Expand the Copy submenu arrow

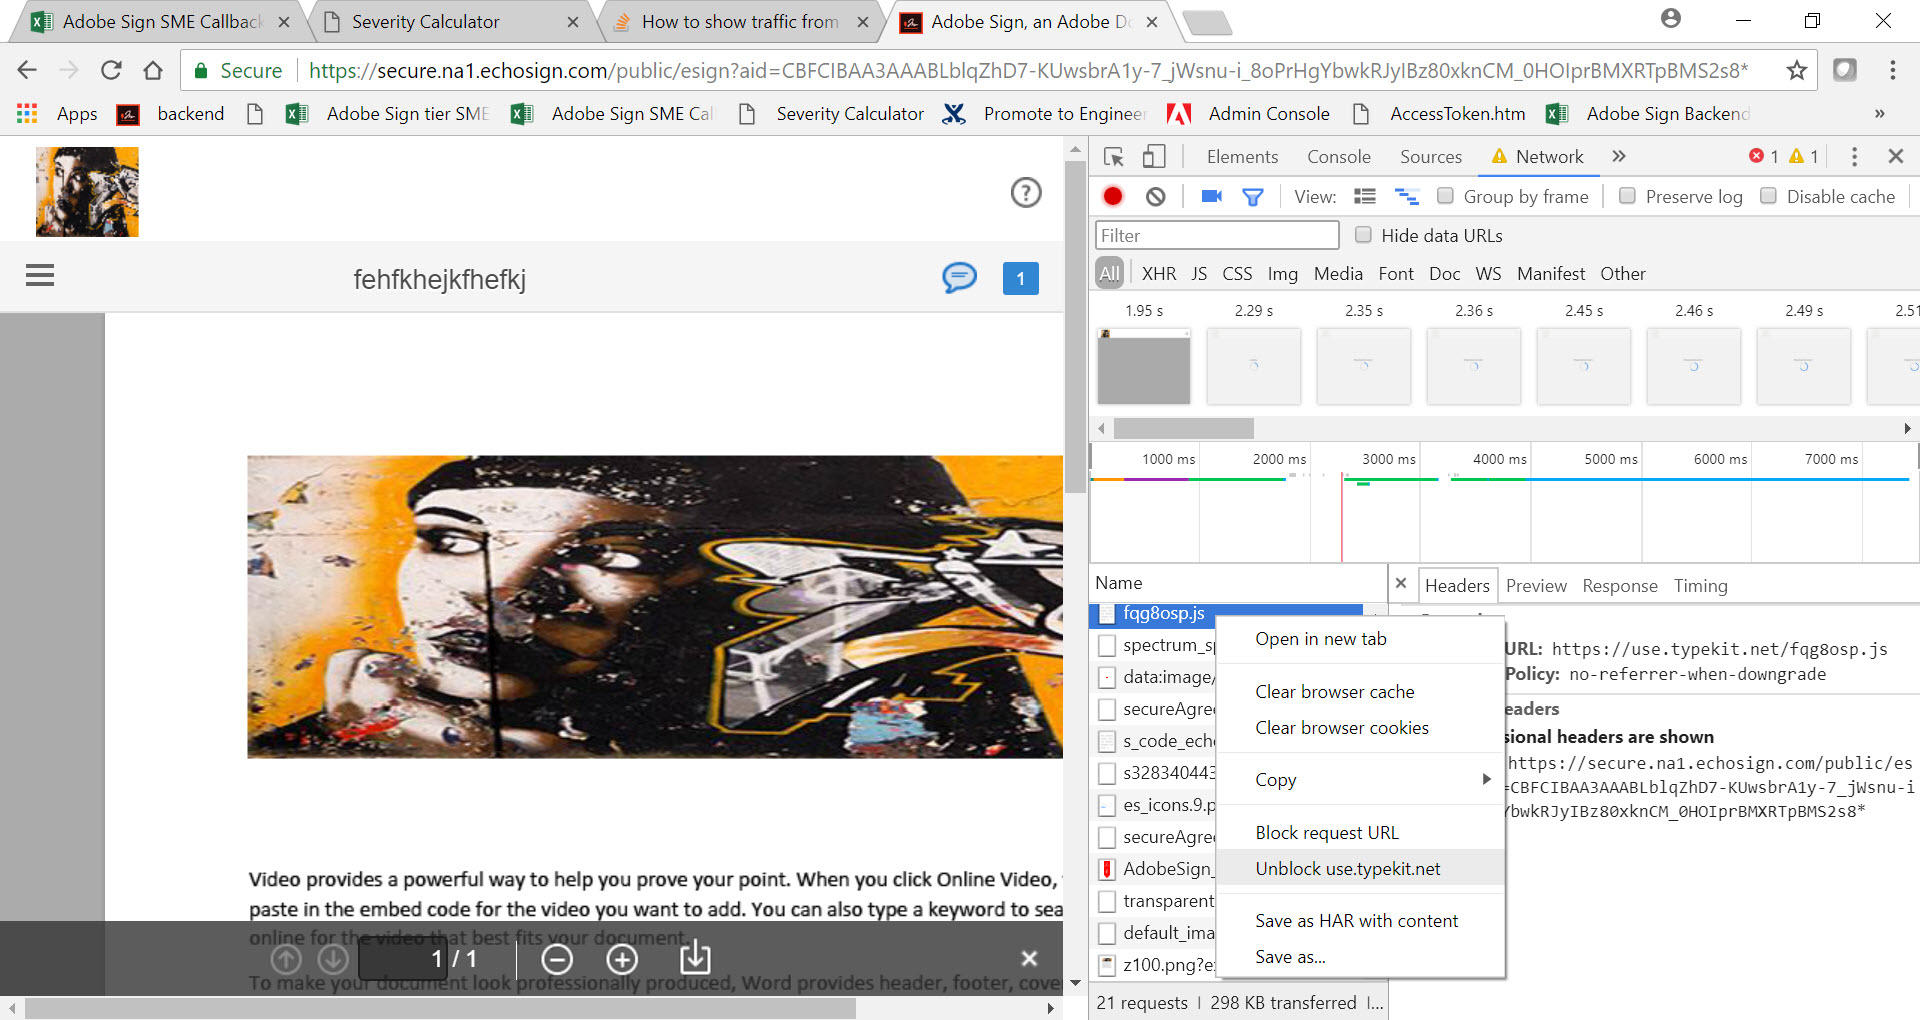point(1486,779)
